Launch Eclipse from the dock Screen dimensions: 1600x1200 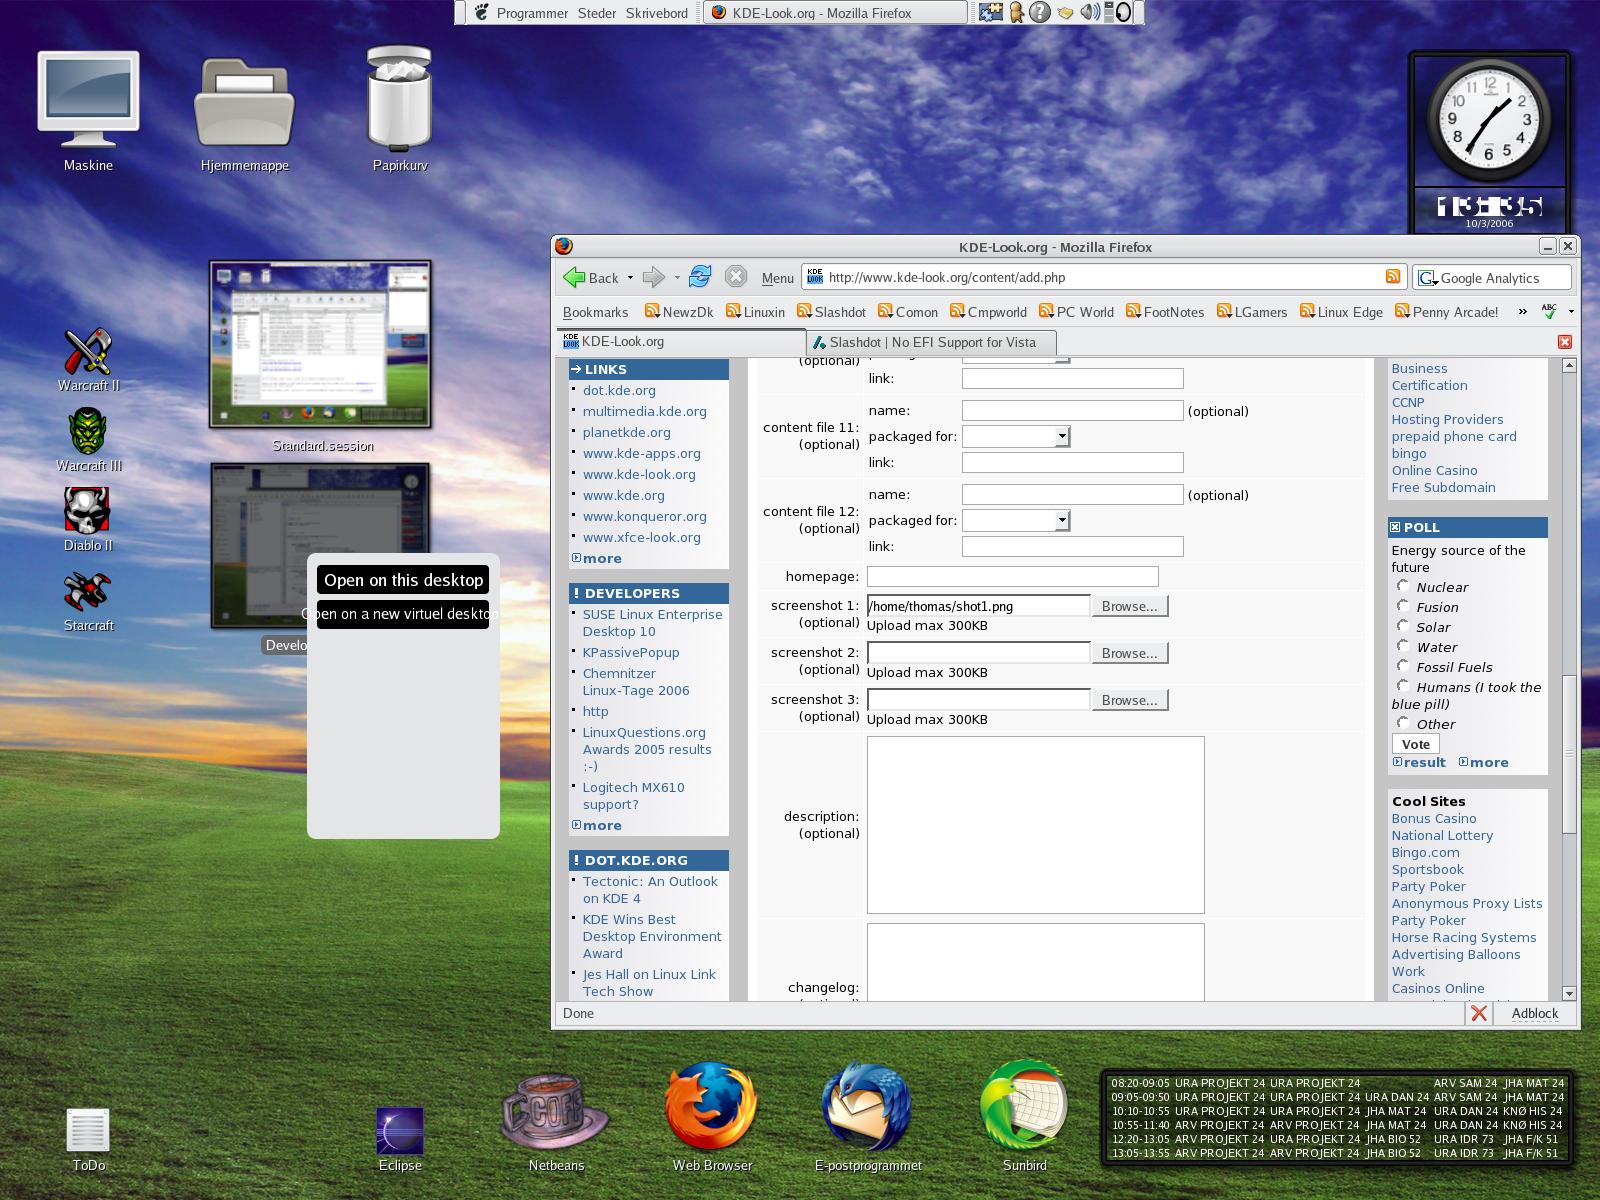click(400, 1130)
